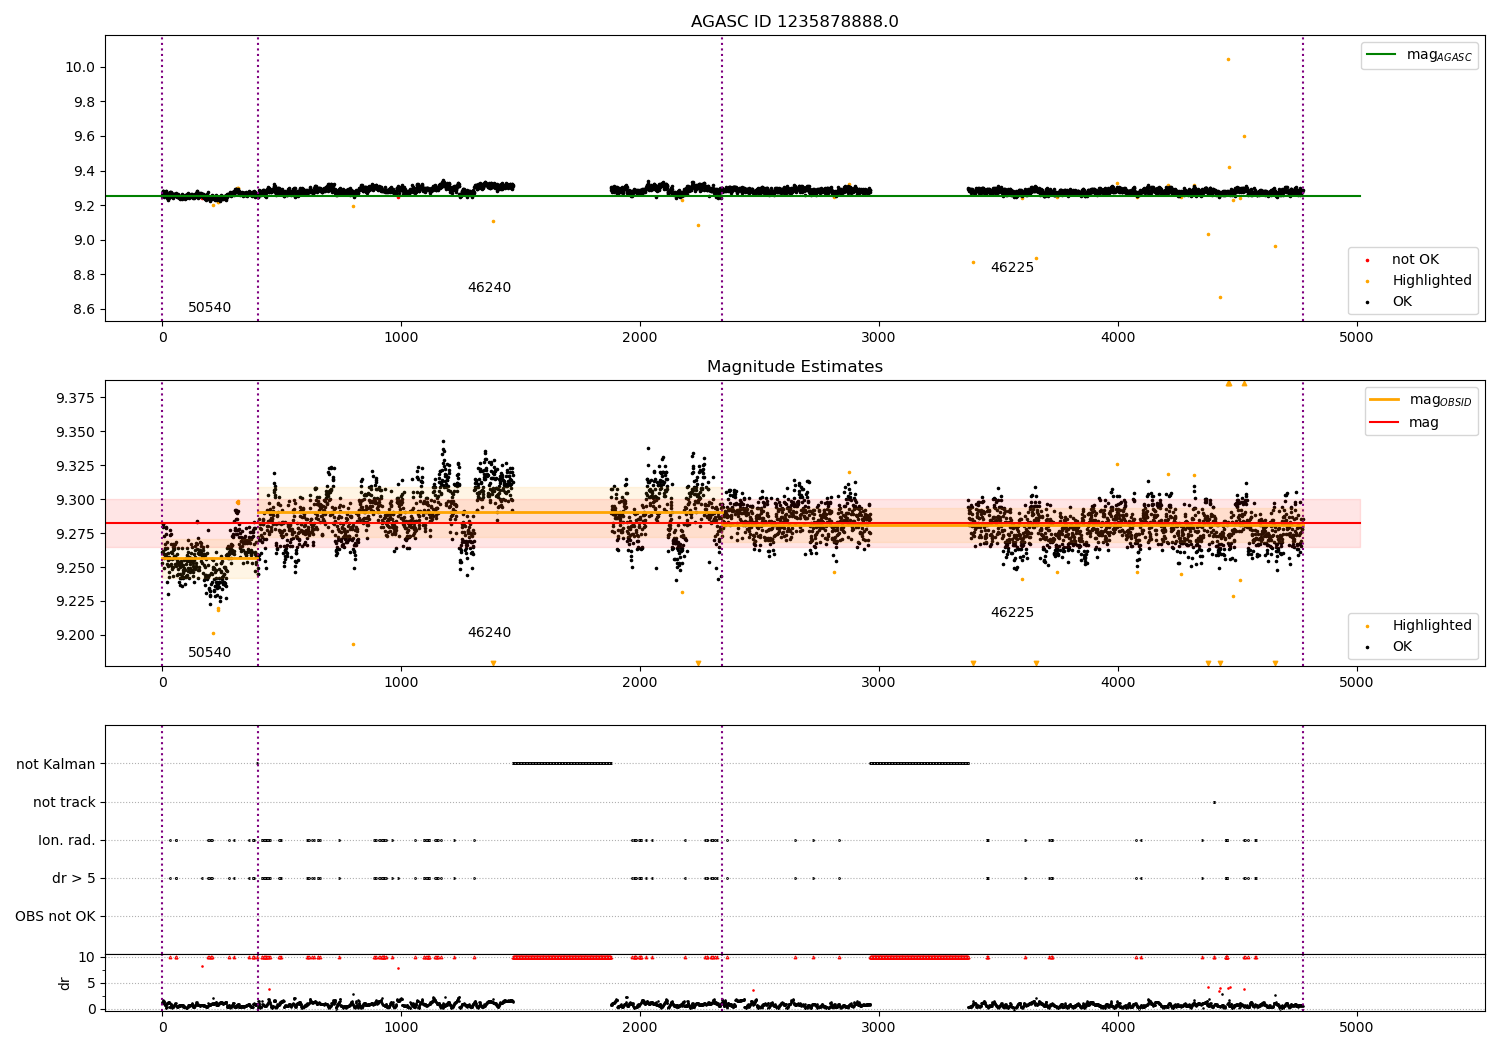Image resolution: width=1500 pixels, height=1050 pixels.
Task: Click 3000 x-tick under Magnitude Estimates panel
Action: click(x=879, y=682)
